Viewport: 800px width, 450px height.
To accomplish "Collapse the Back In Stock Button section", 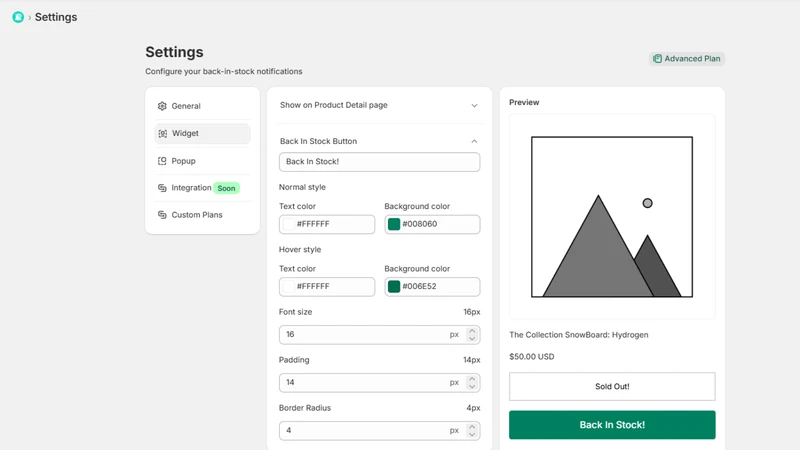I will [x=474, y=141].
